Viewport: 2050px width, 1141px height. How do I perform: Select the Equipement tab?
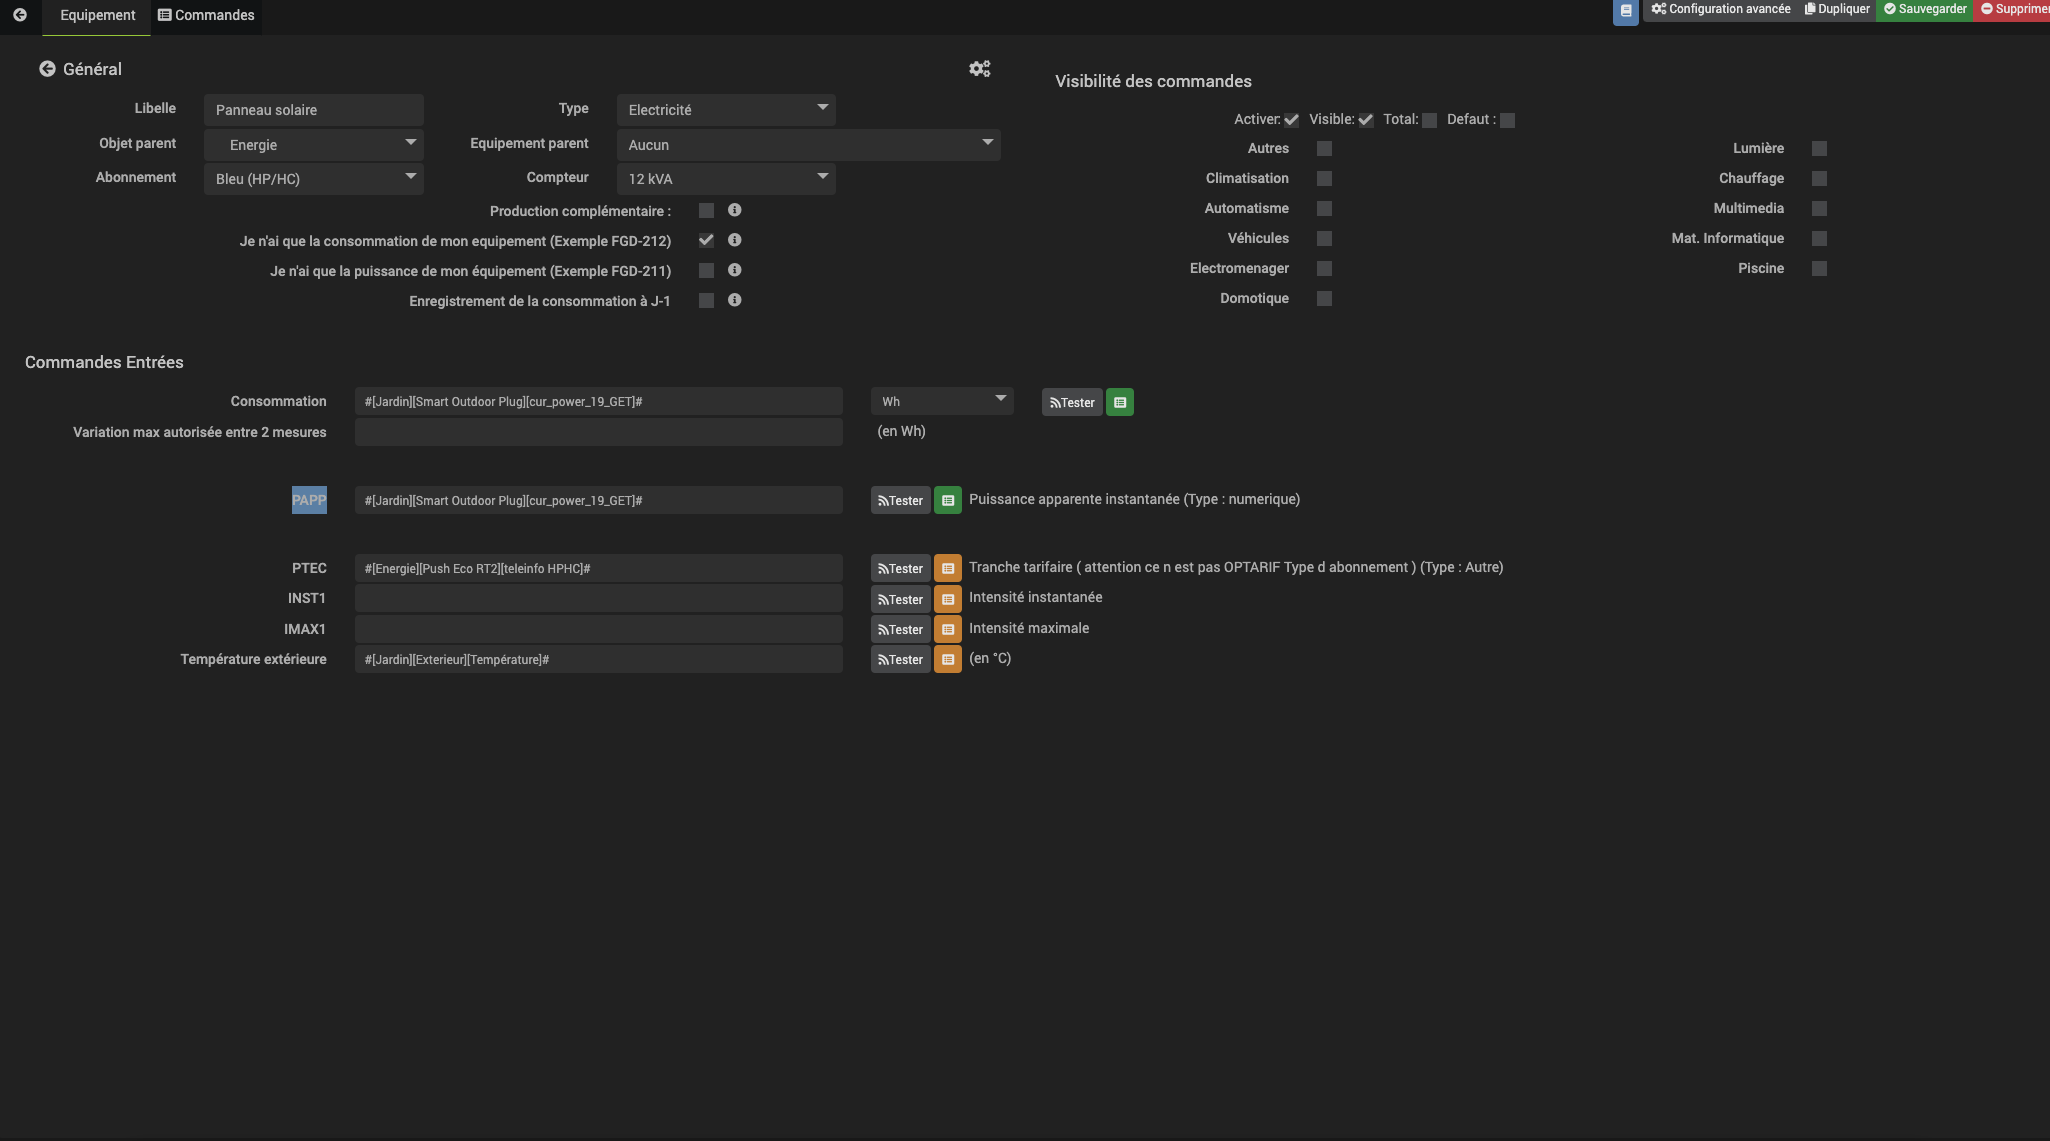[x=97, y=15]
